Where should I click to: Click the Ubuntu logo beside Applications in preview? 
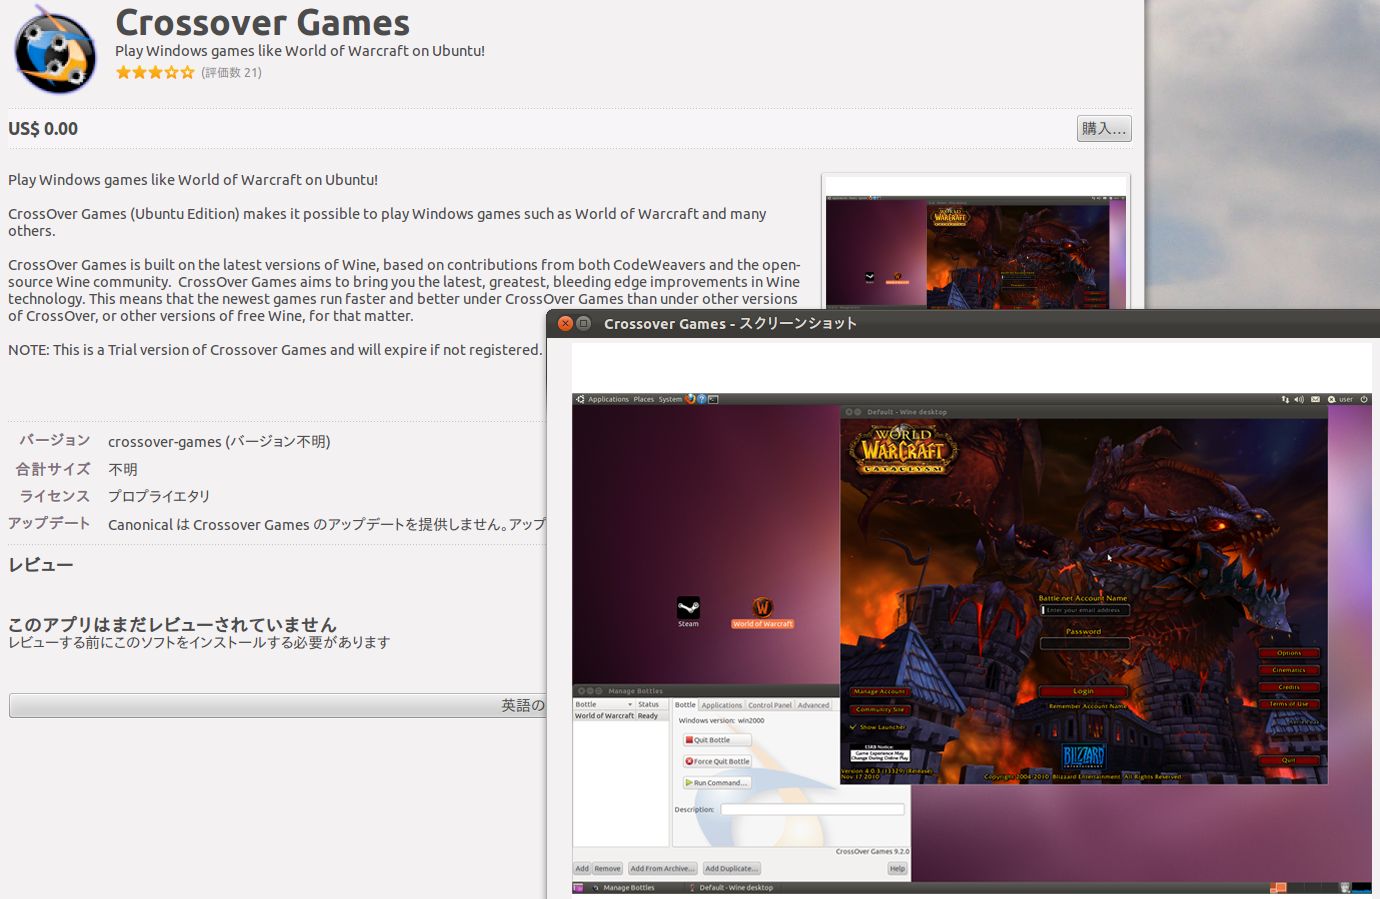point(580,399)
